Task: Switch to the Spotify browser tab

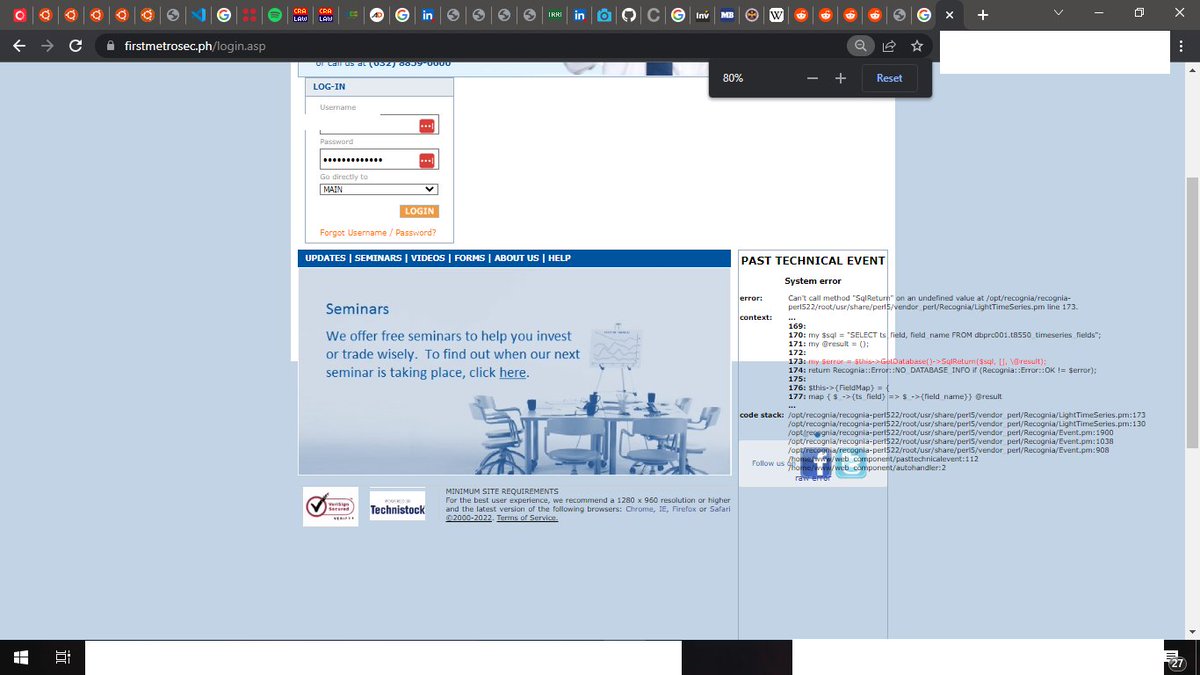Action: (275, 15)
